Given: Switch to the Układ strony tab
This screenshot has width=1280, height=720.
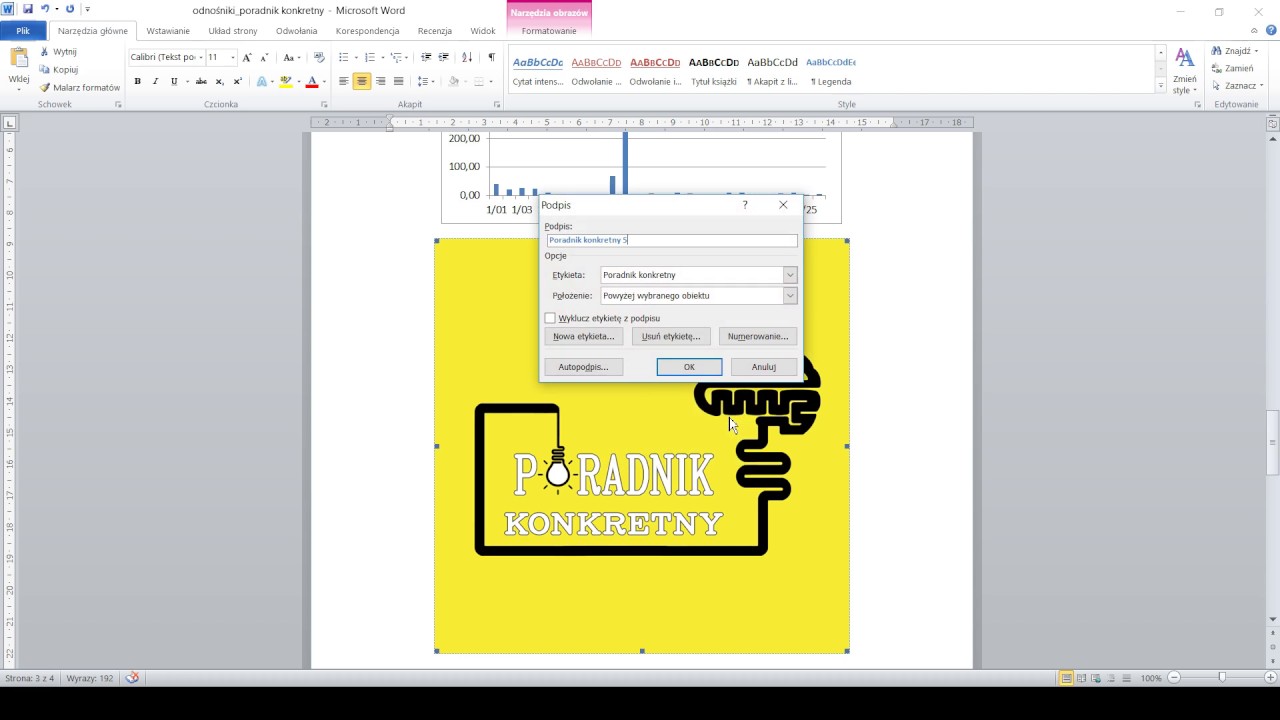Looking at the screenshot, I should click(233, 31).
